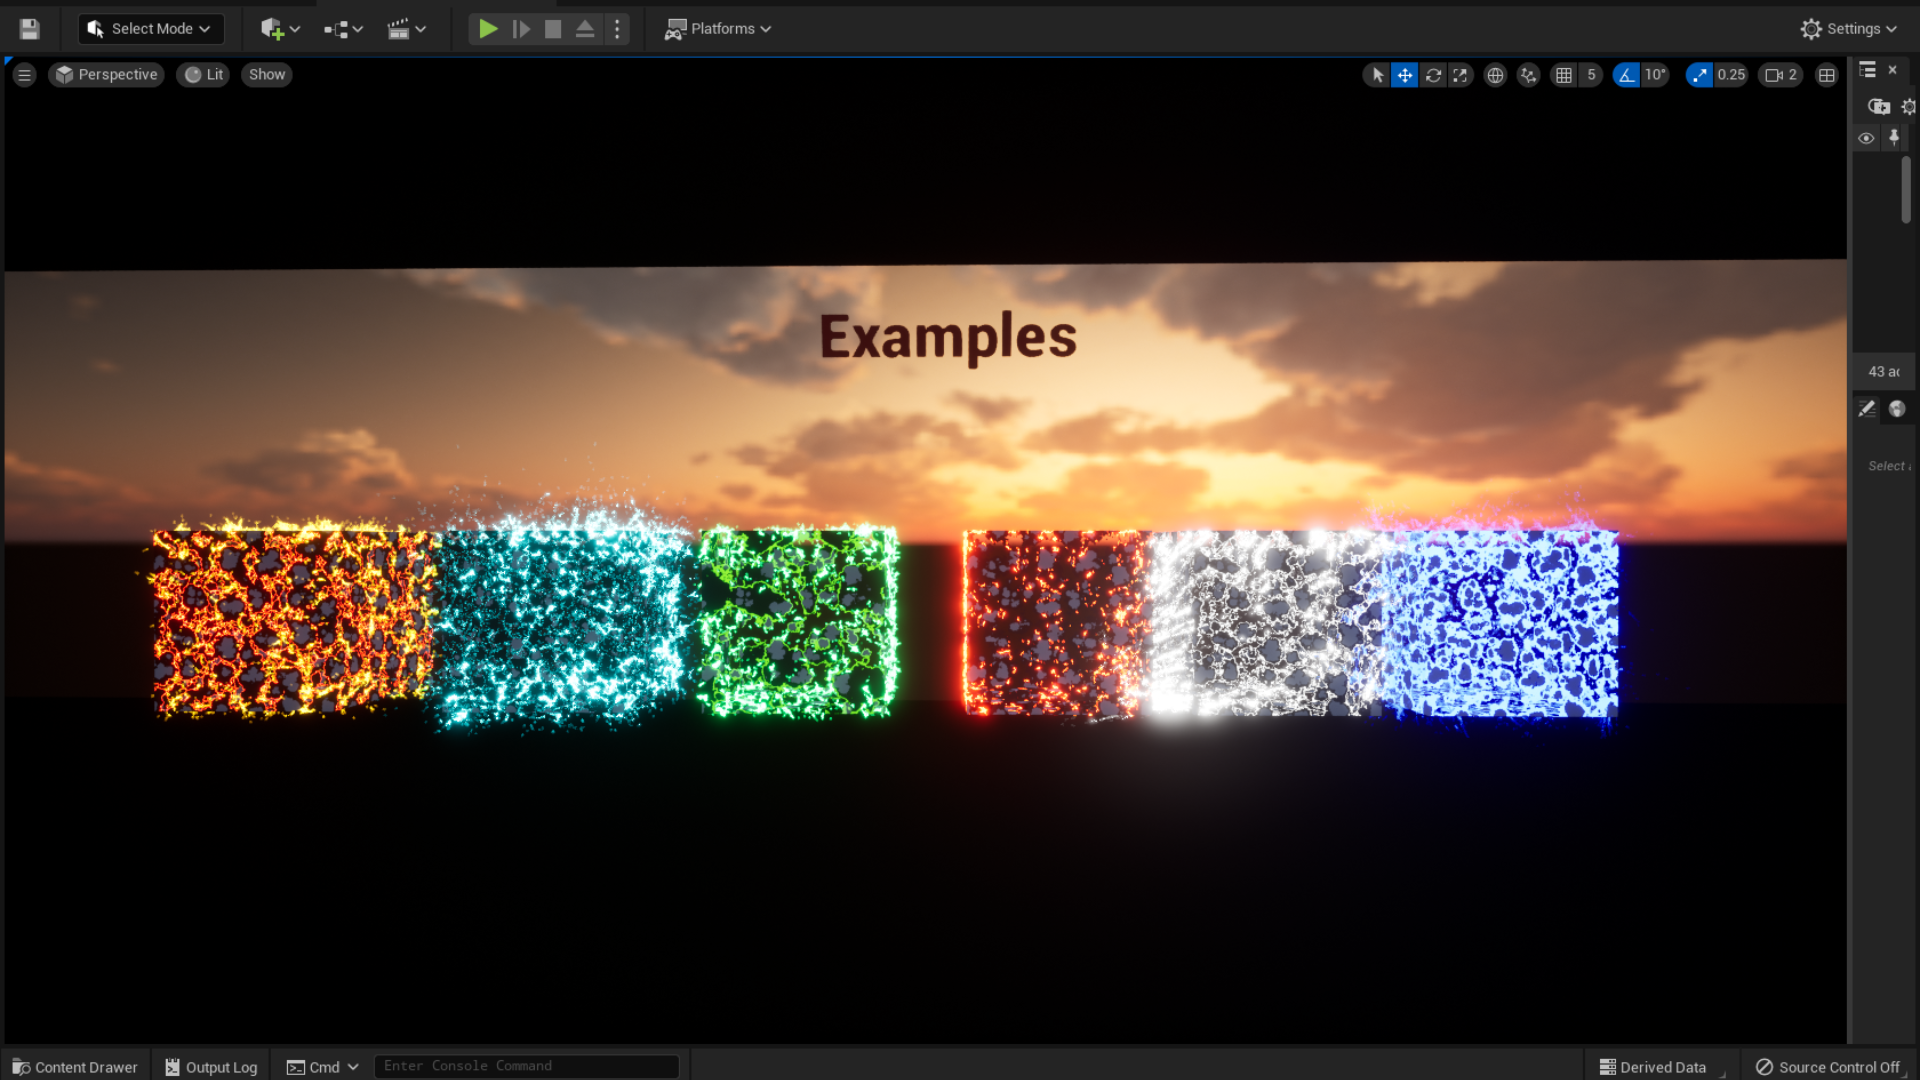Select the white particle cube

coord(1265,623)
